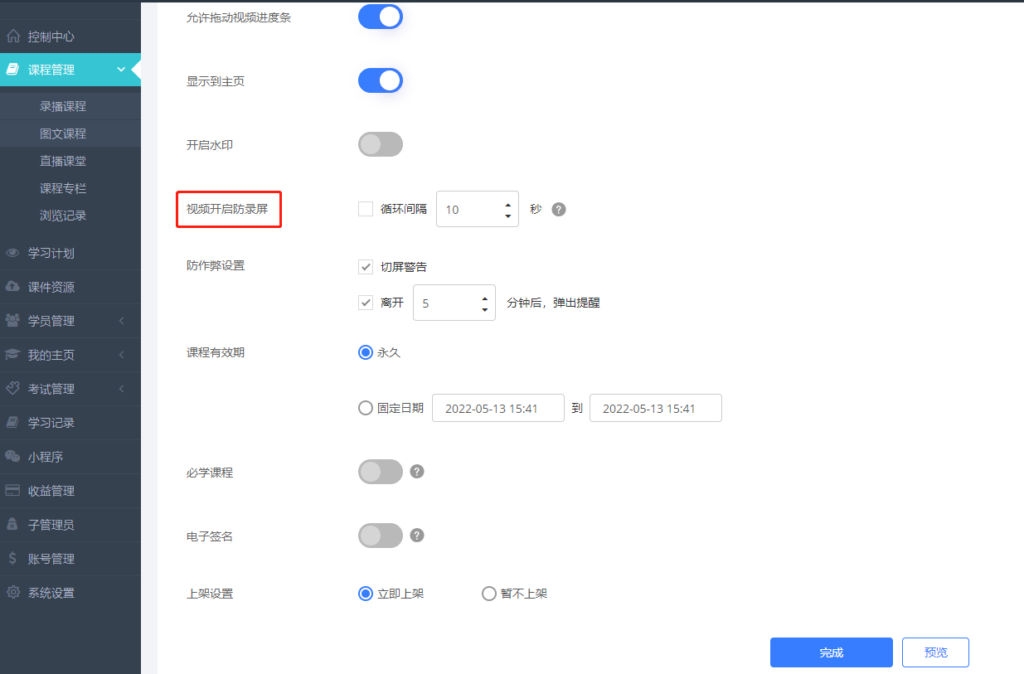Check the 循环间隔 checkbox
The height and width of the screenshot is (674, 1024).
coord(366,209)
